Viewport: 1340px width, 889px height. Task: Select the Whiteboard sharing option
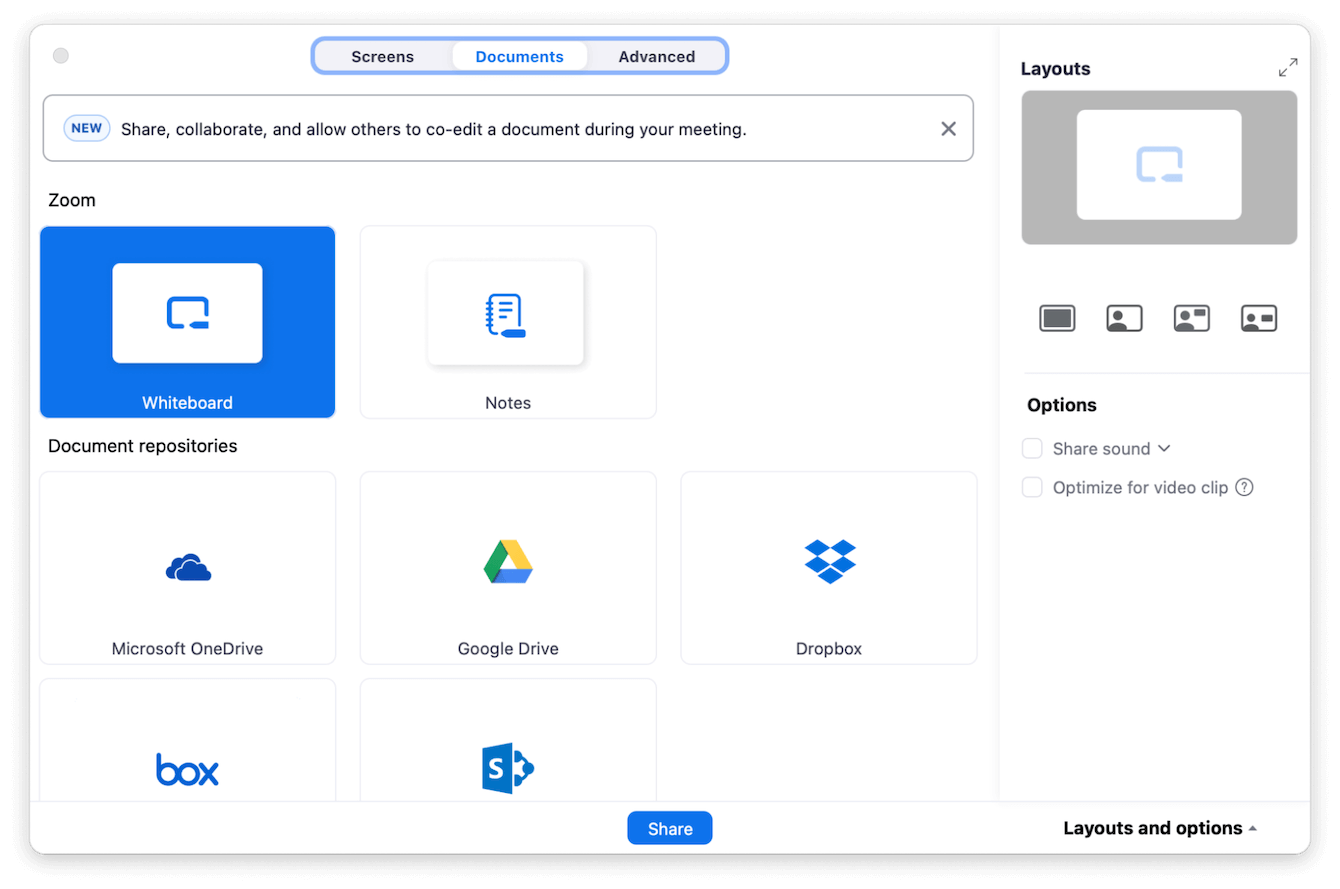pos(187,321)
